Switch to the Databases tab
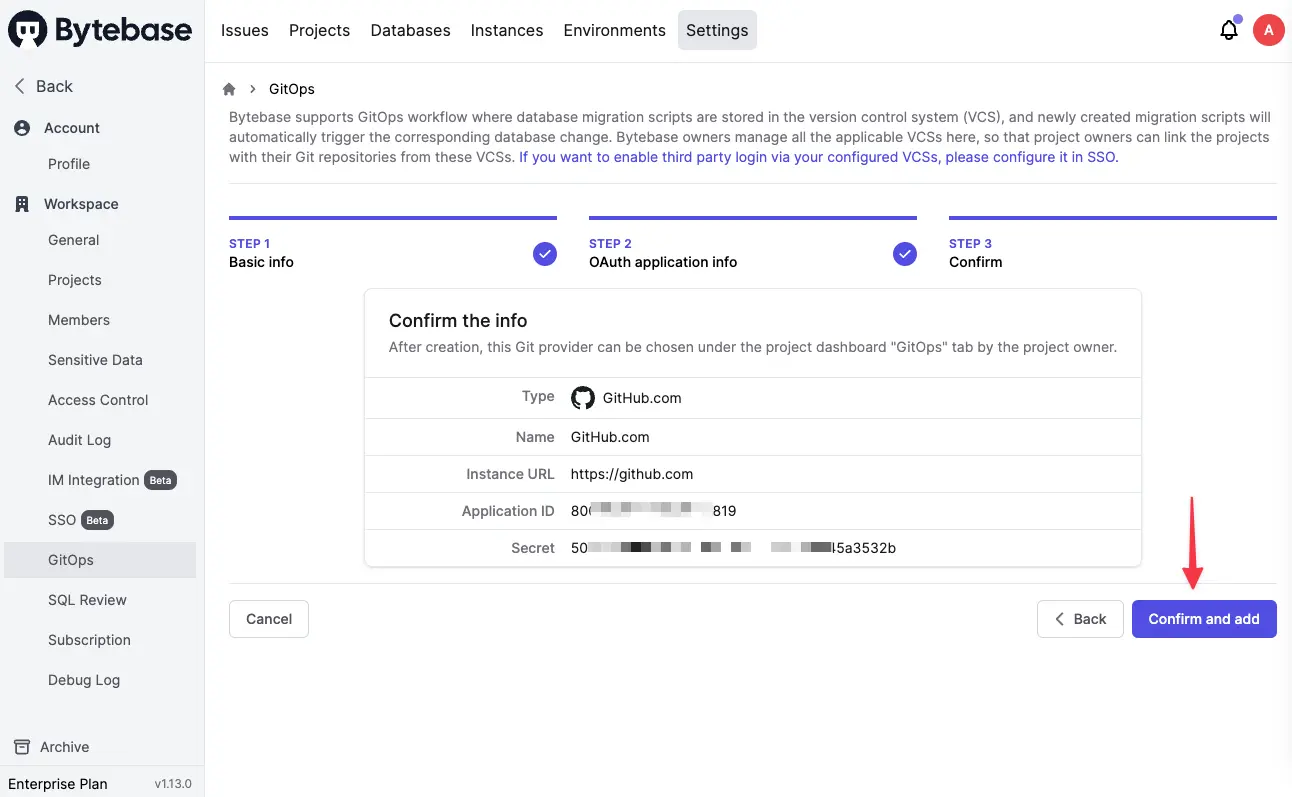 coord(410,30)
